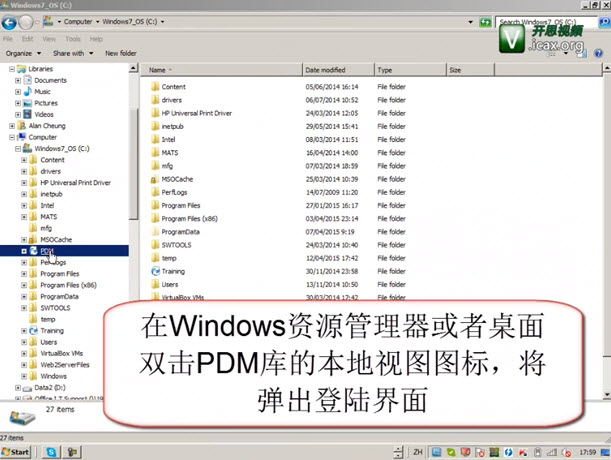
Task: Open the Content folder icon in file list
Action: [155, 87]
